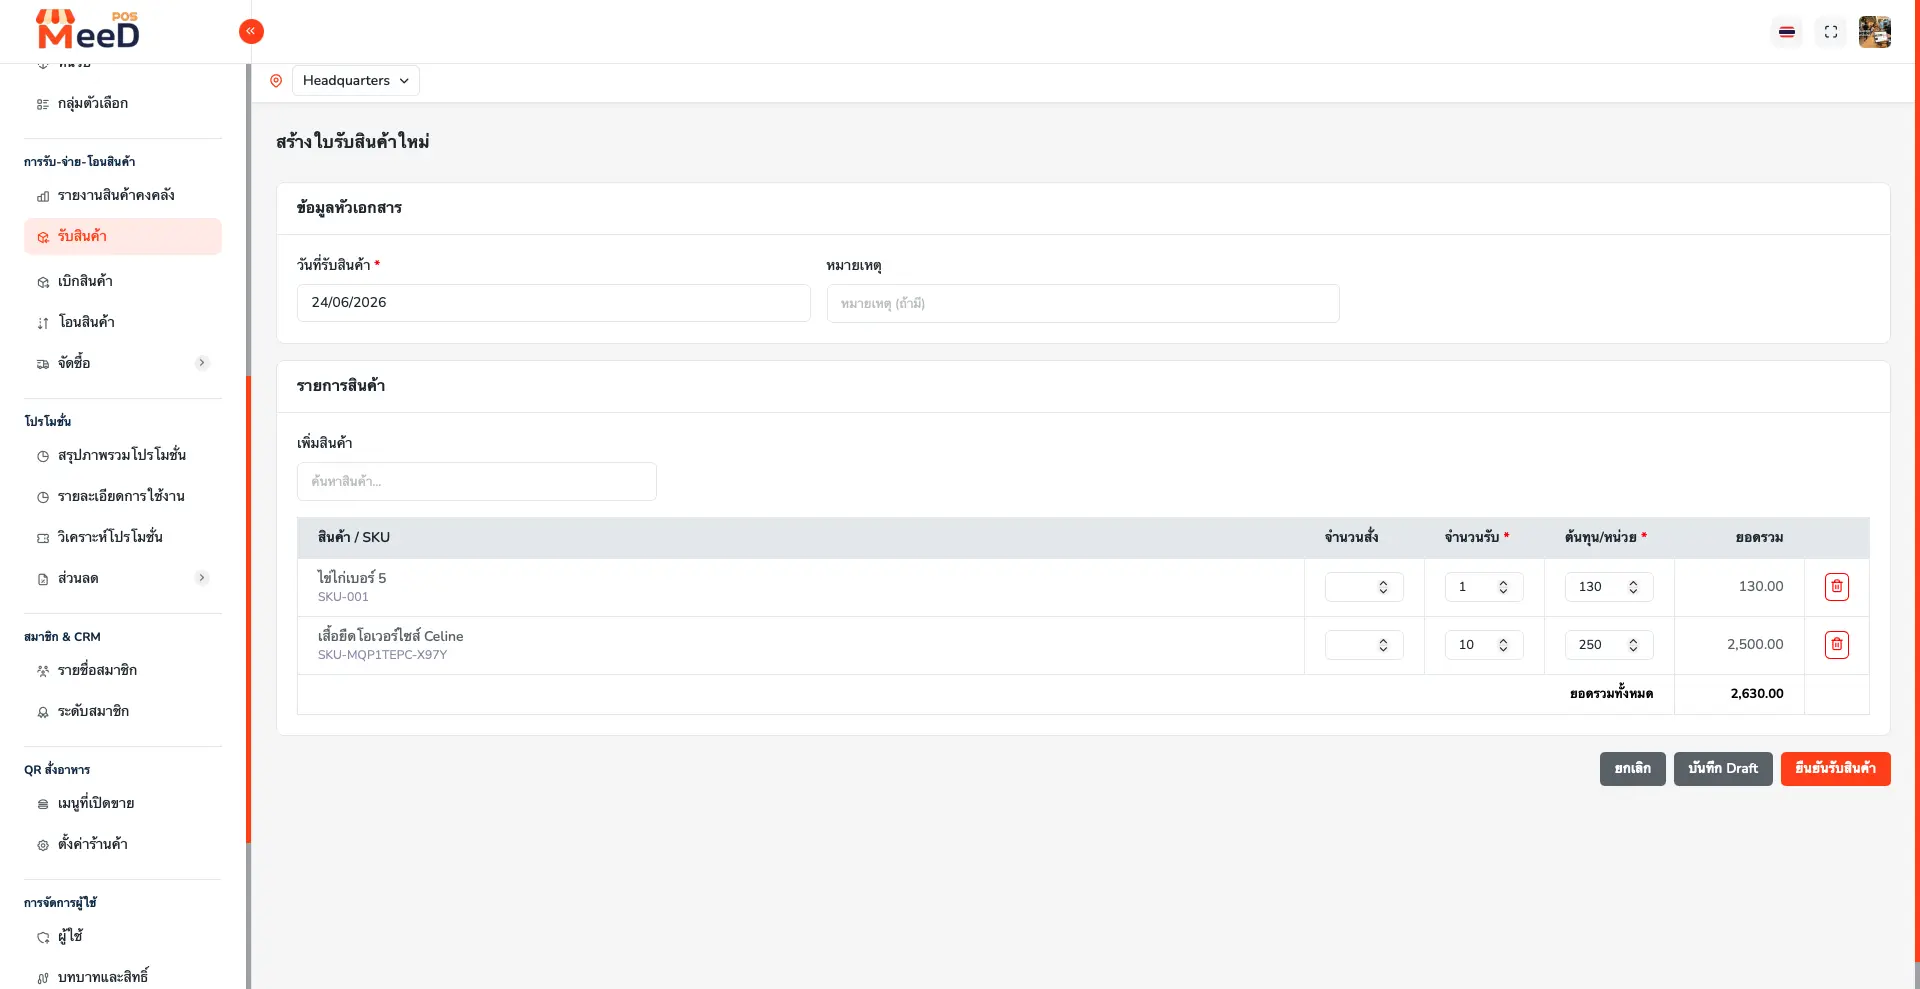This screenshot has width=1920, height=989.
Task: Confirm with the ยืนยันรับสินค้า button
Action: click(x=1836, y=769)
